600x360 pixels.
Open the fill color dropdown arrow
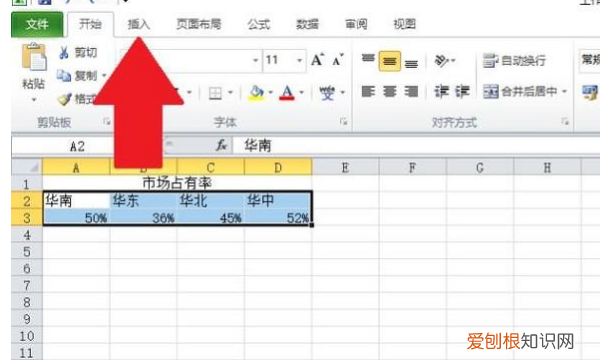(x=271, y=93)
